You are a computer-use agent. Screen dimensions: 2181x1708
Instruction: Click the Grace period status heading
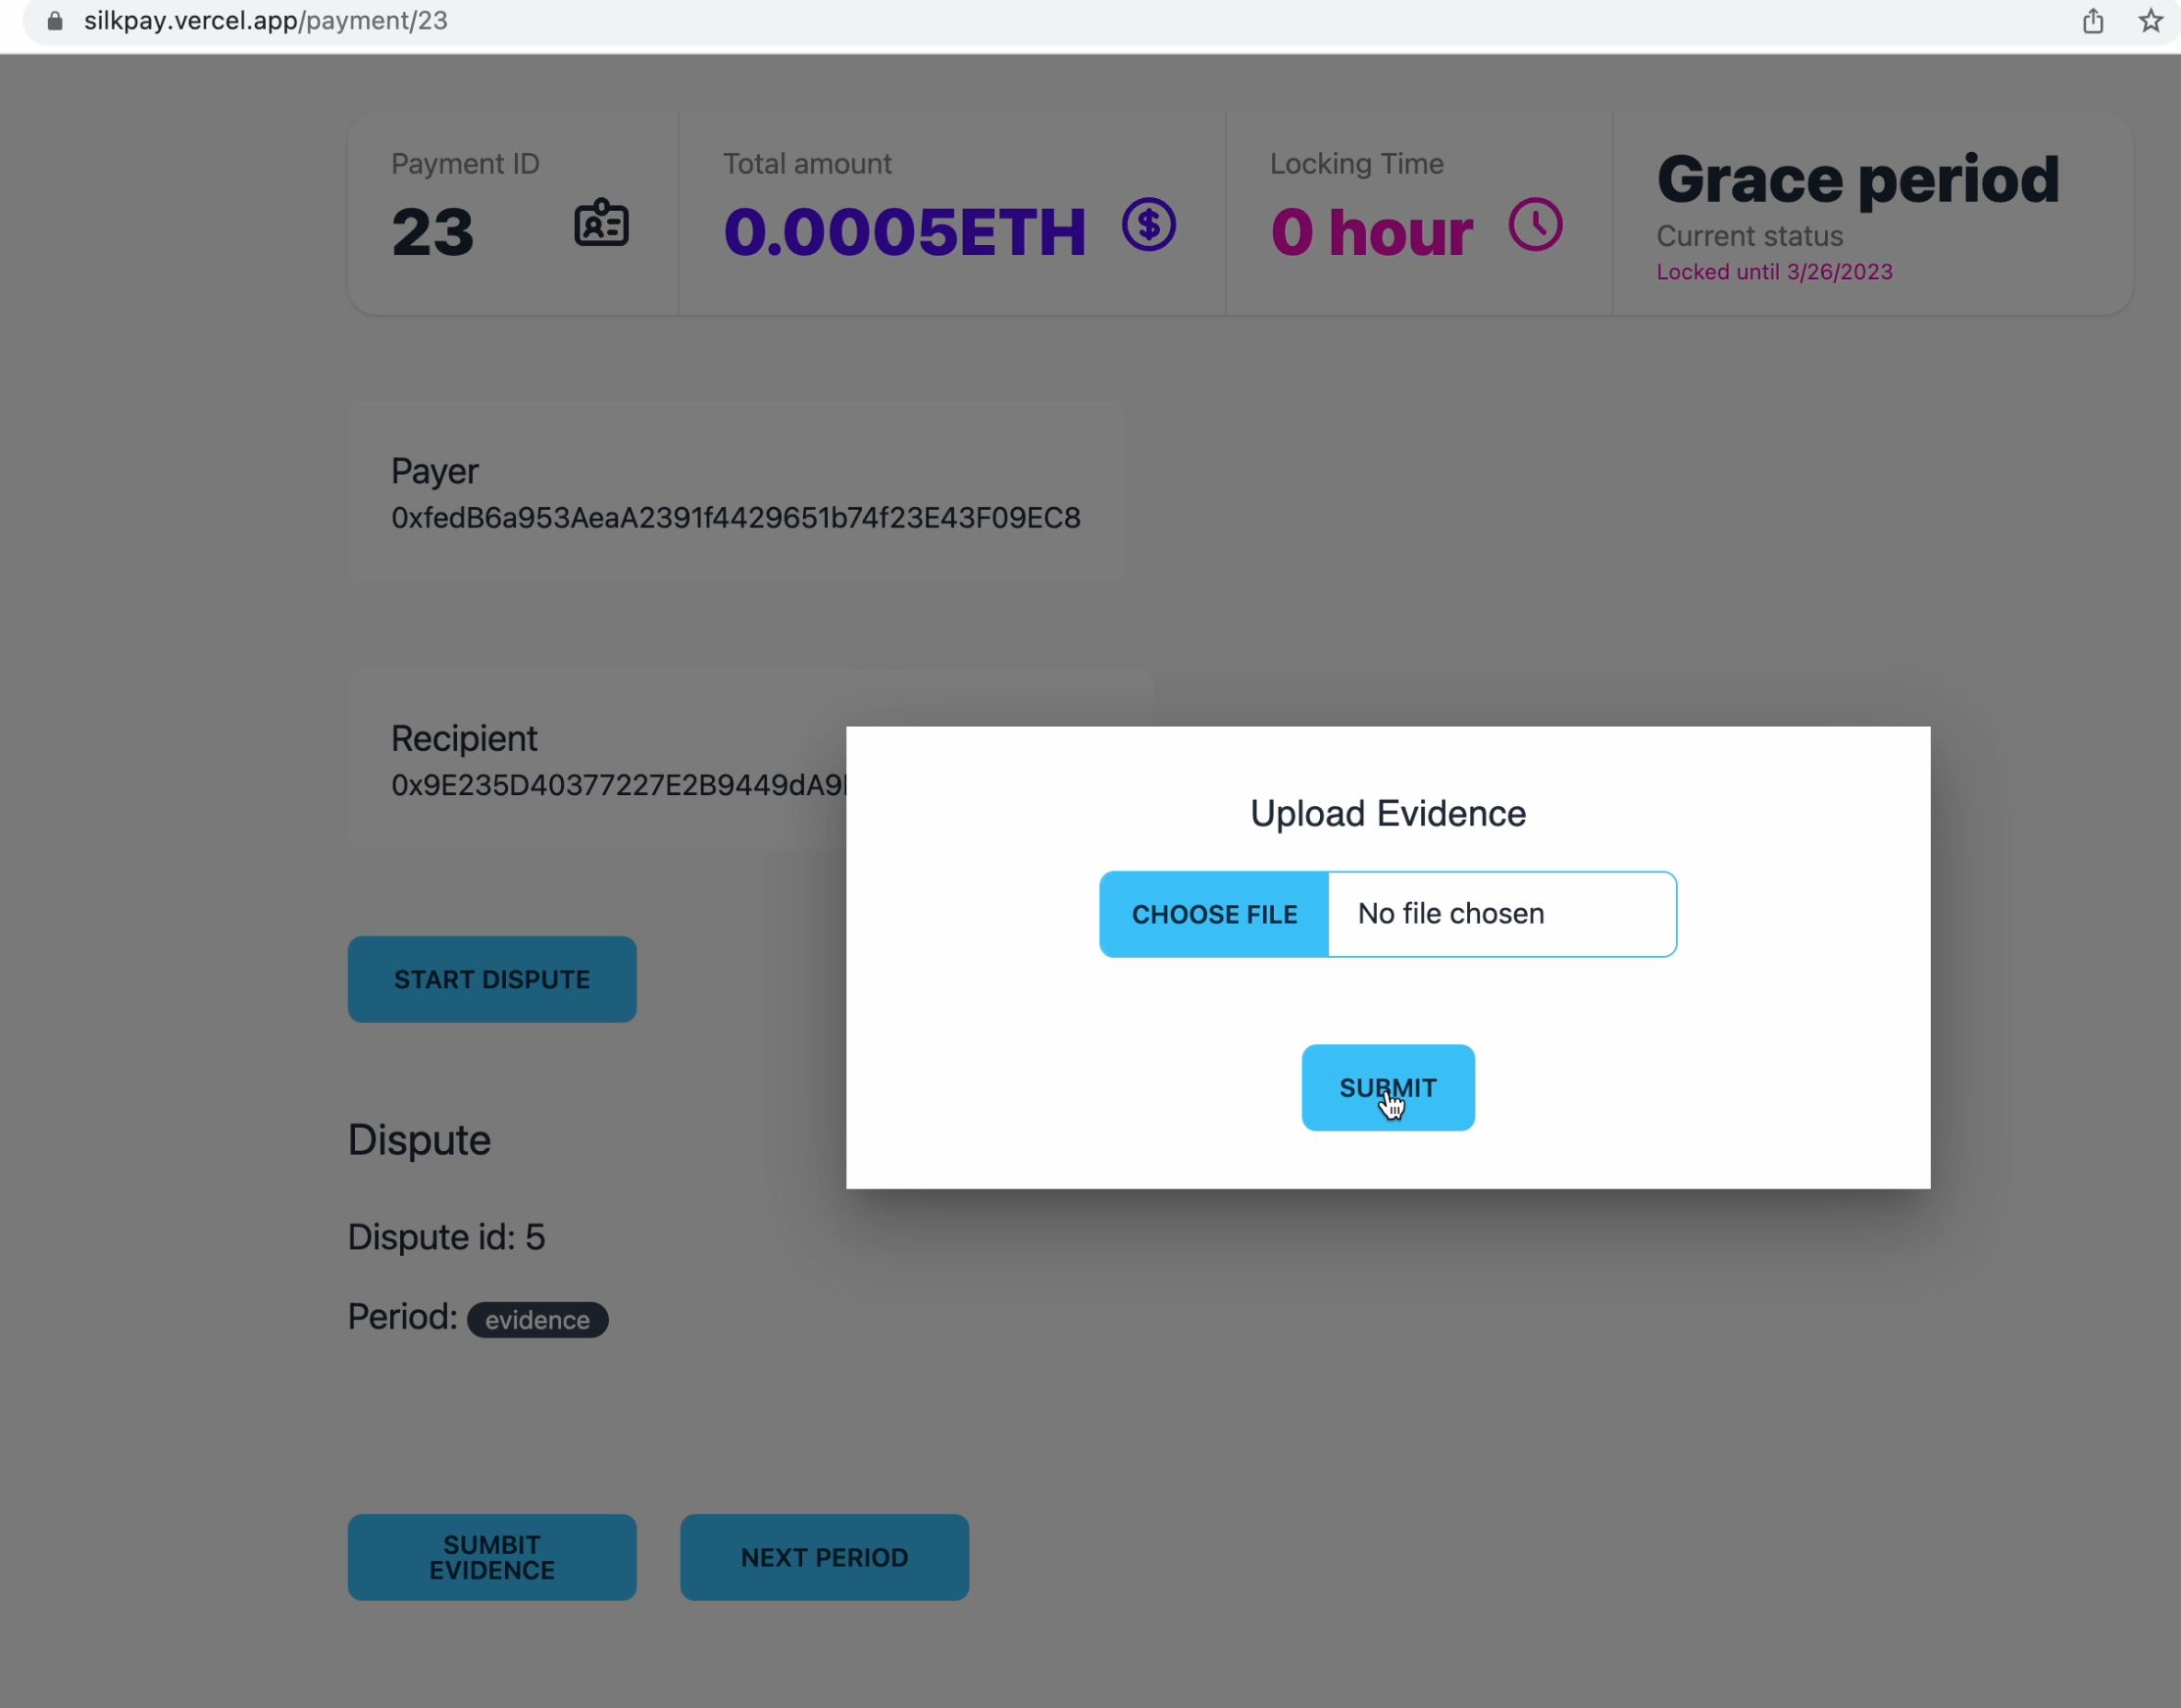tap(1857, 178)
